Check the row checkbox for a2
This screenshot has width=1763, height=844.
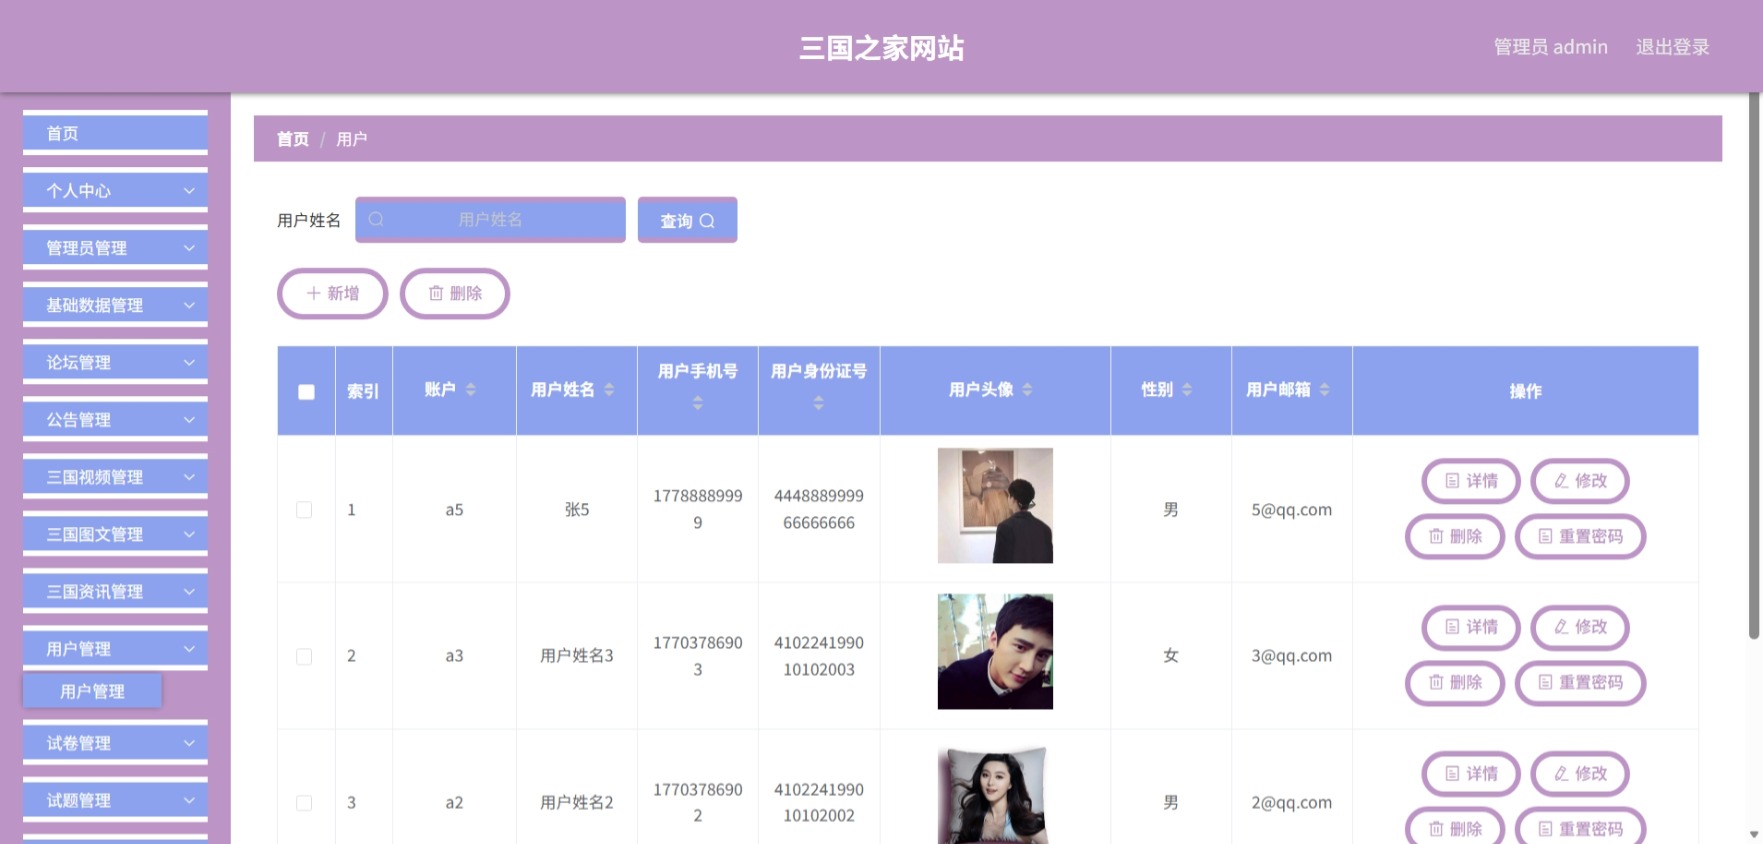tap(304, 803)
